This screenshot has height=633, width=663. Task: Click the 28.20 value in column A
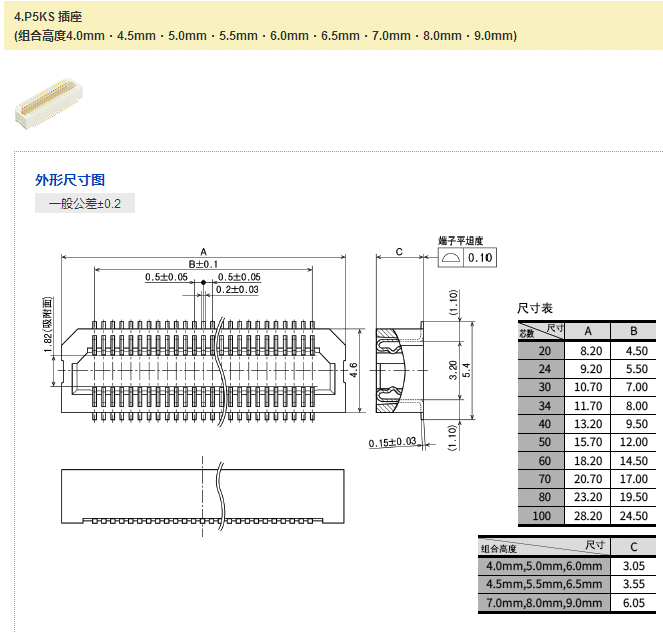pos(590,516)
